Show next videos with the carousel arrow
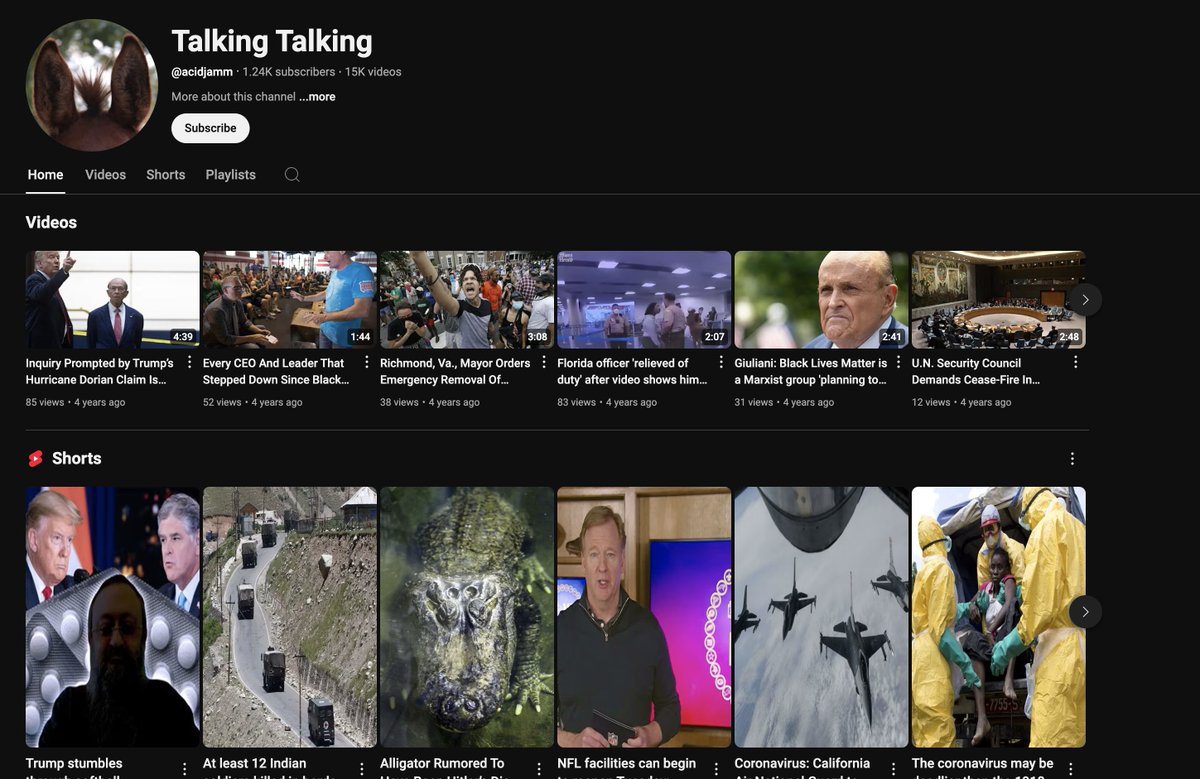 tap(1085, 299)
